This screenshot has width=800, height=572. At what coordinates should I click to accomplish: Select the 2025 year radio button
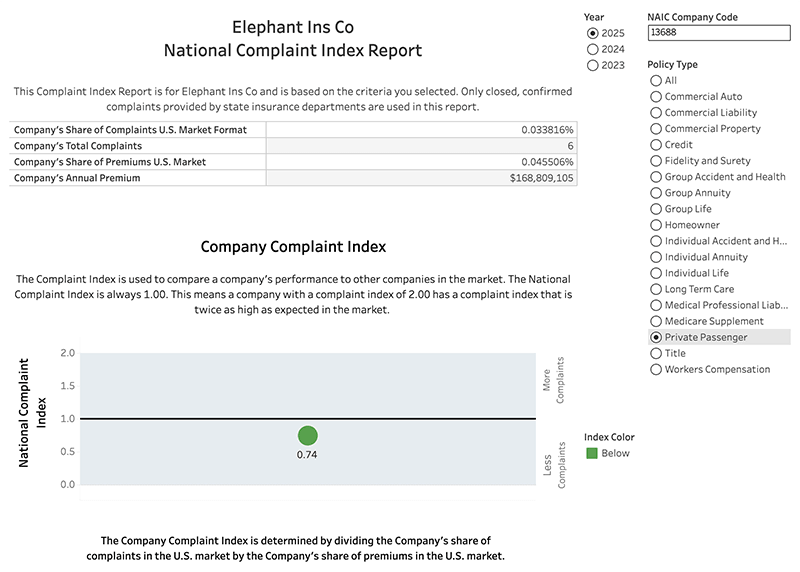pyautogui.click(x=592, y=33)
